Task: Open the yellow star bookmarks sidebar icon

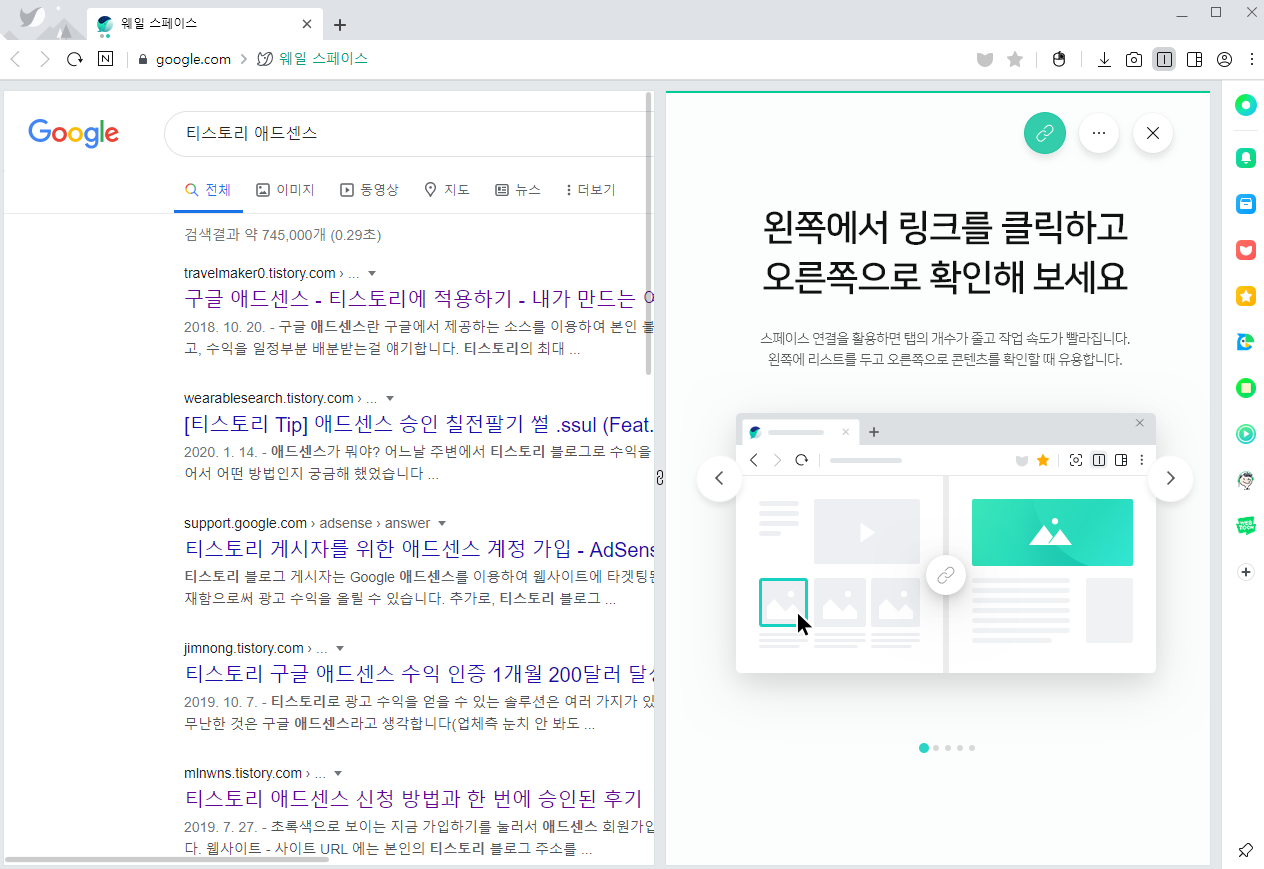Action: pos(1245,296)
